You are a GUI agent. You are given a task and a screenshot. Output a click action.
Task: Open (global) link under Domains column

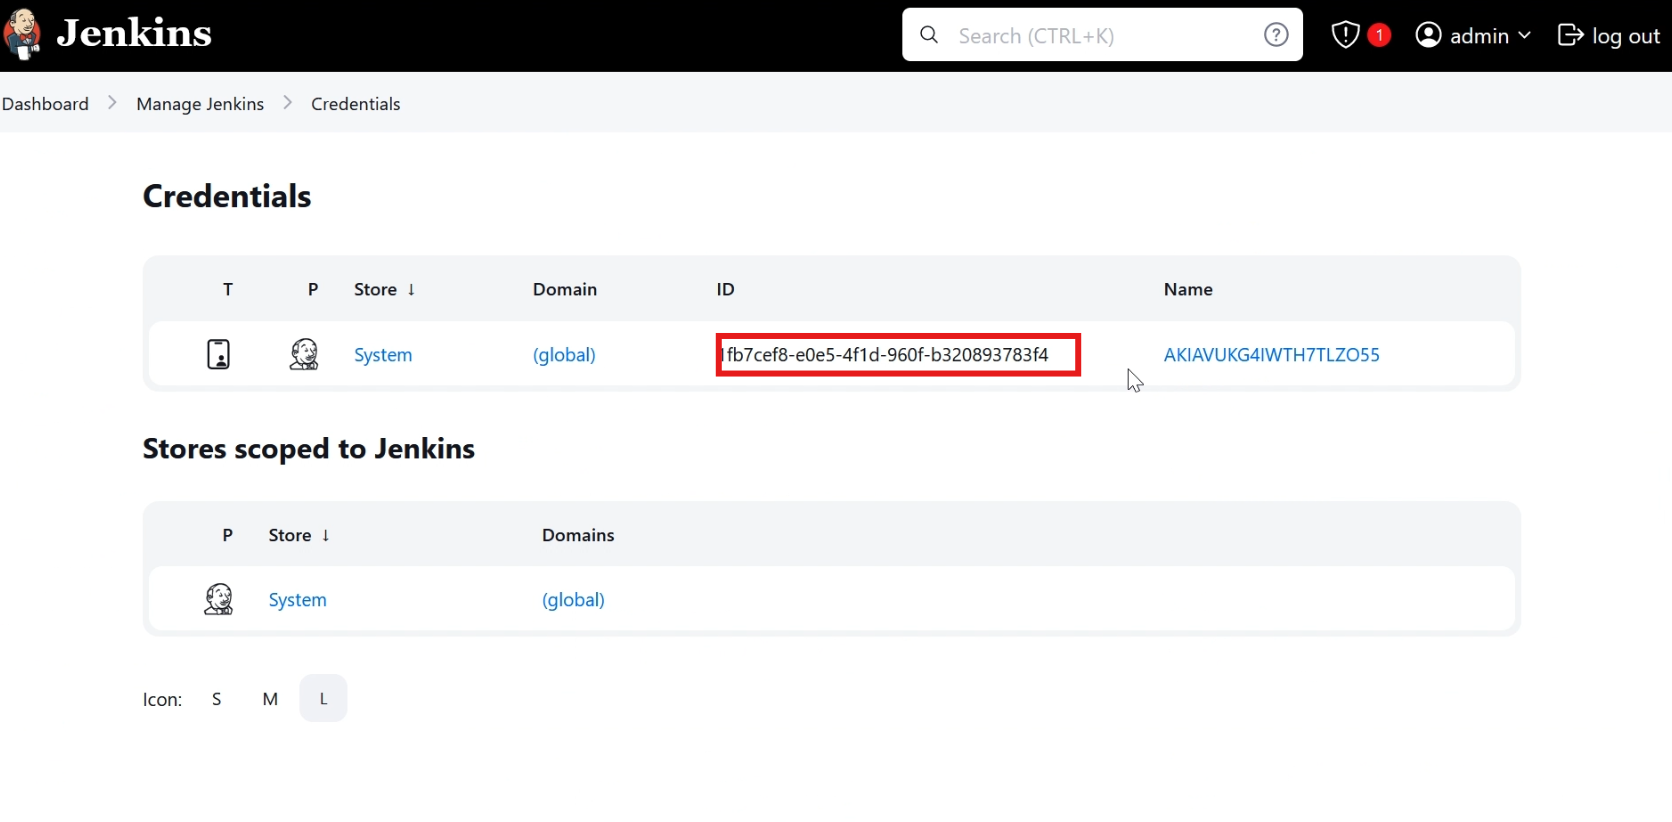tap(573, 600)
